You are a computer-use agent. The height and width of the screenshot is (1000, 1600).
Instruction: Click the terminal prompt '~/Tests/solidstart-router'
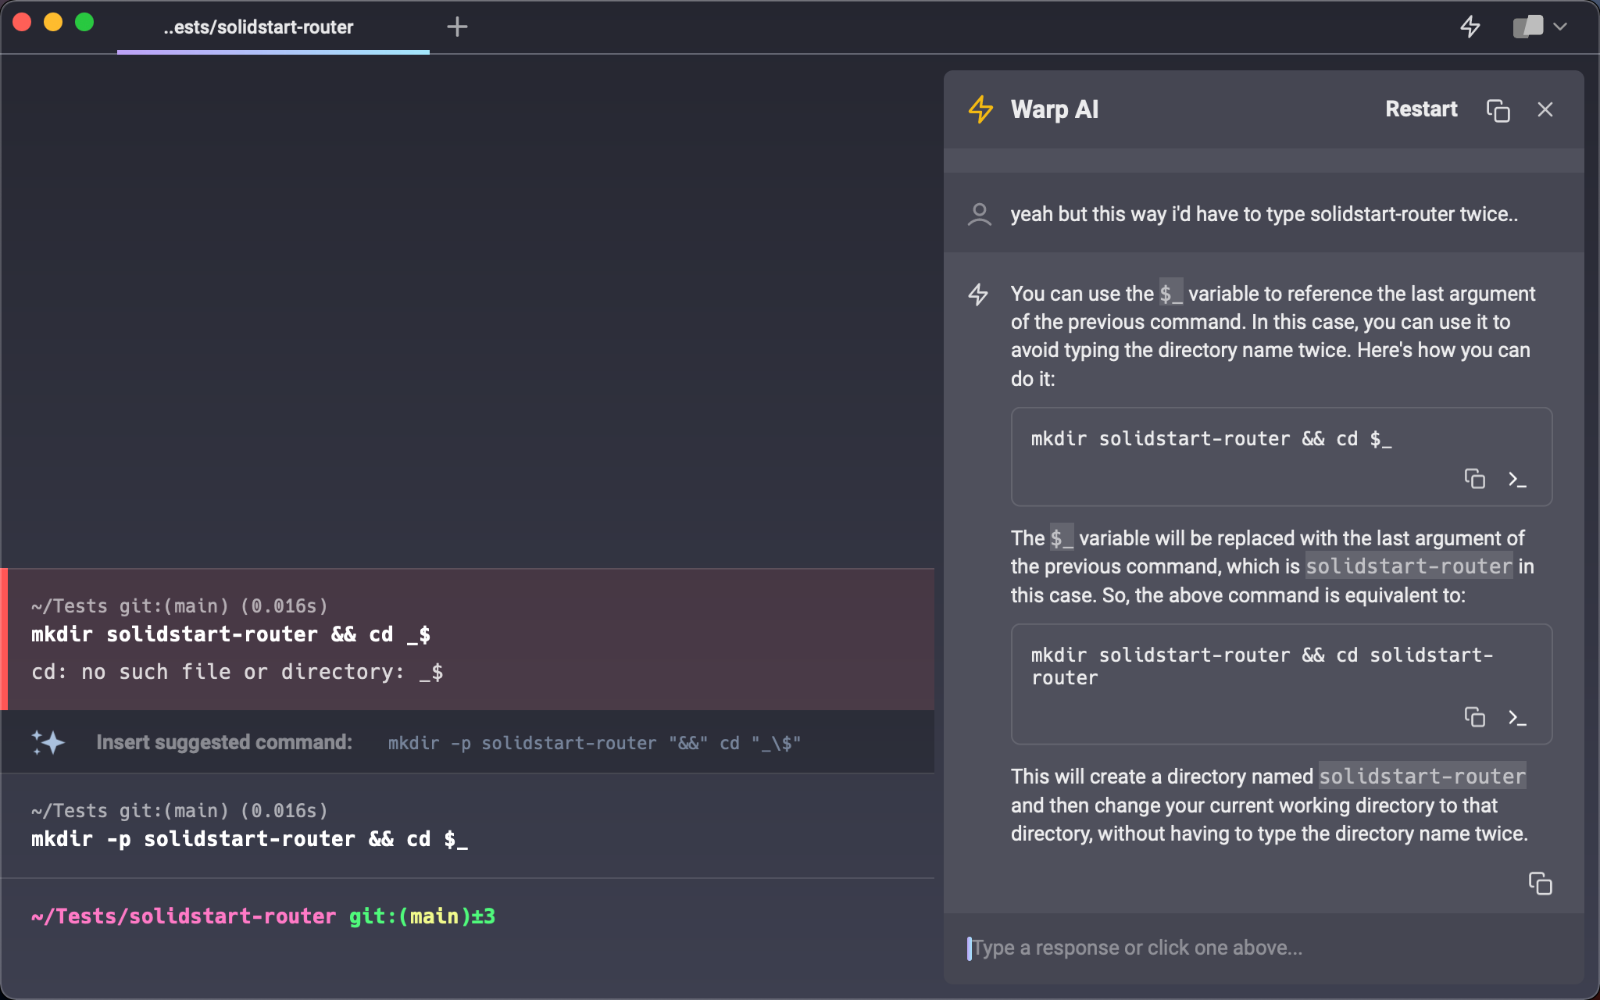click(x=183, y=916)
